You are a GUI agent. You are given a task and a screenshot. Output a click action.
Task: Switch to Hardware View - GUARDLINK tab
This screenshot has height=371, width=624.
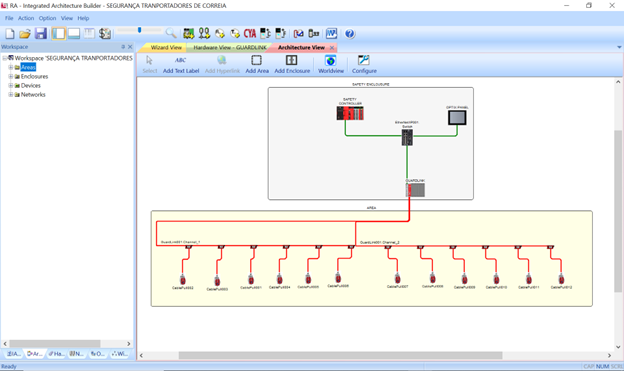point(230,47)
